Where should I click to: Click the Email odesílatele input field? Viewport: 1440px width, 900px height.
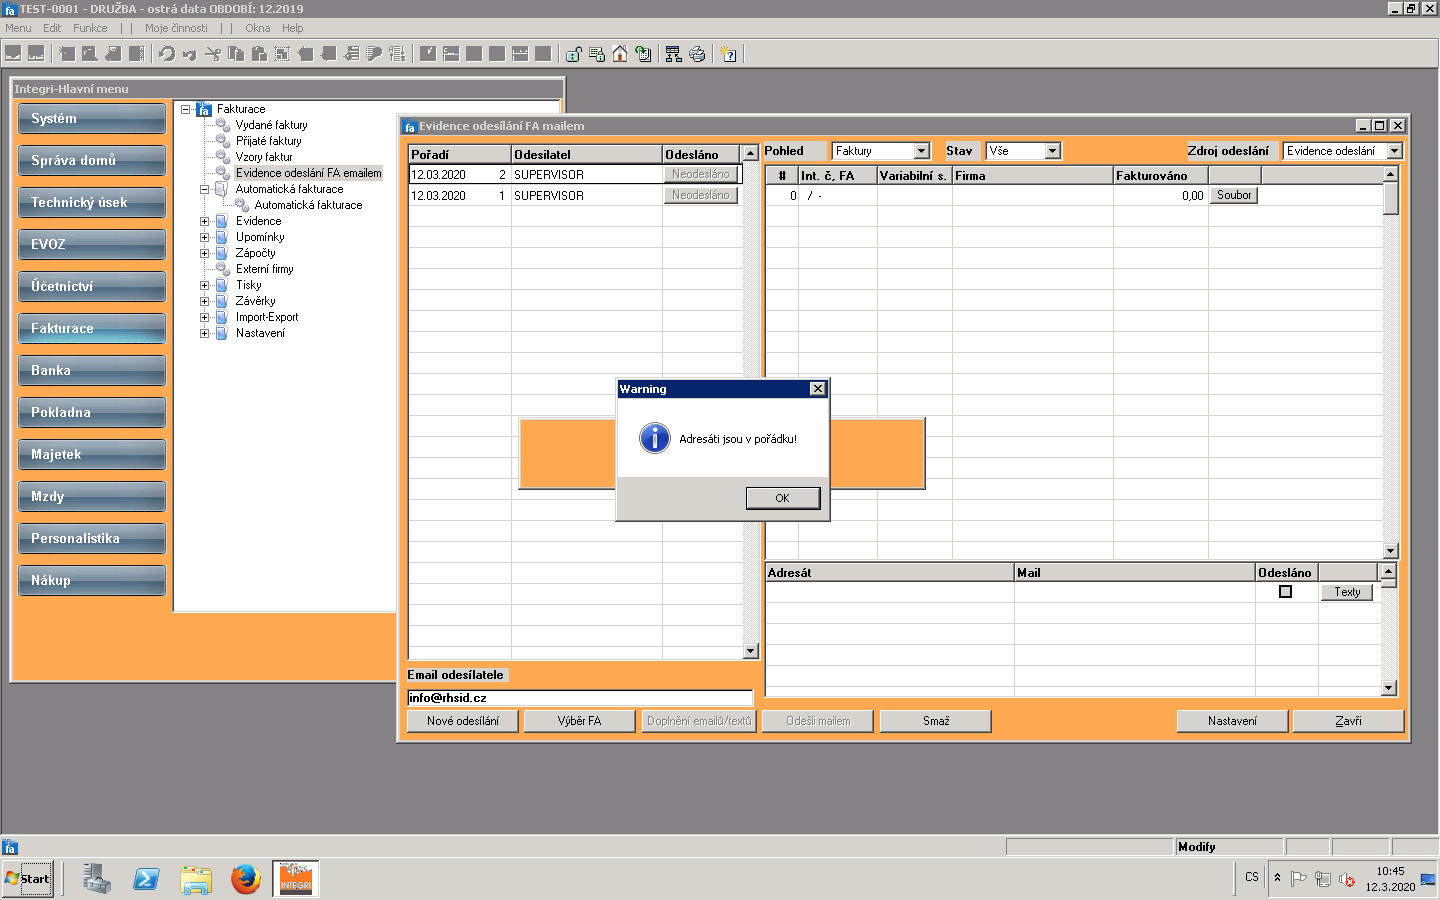(x=580, y=698)
